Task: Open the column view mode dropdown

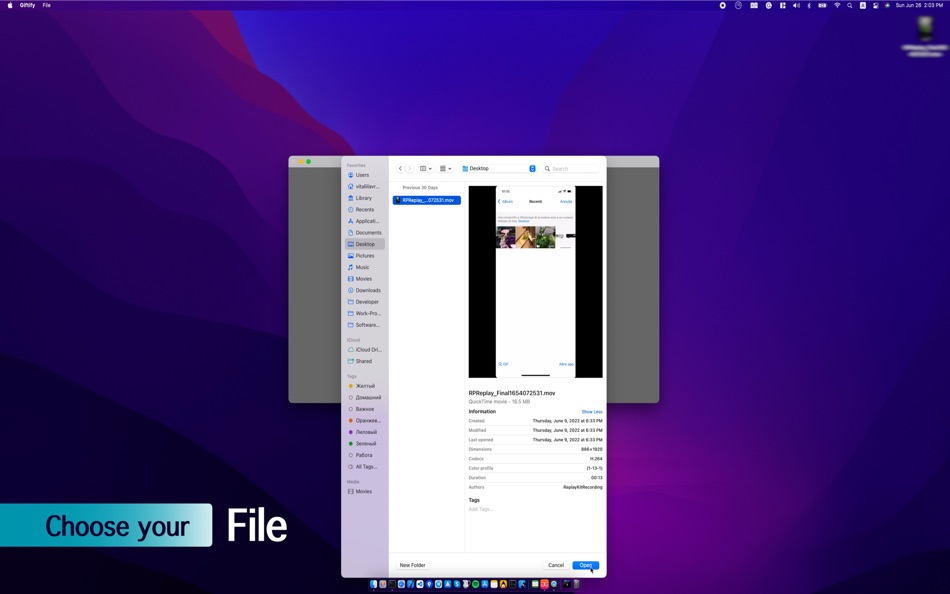Action: [x=425, y=169]
